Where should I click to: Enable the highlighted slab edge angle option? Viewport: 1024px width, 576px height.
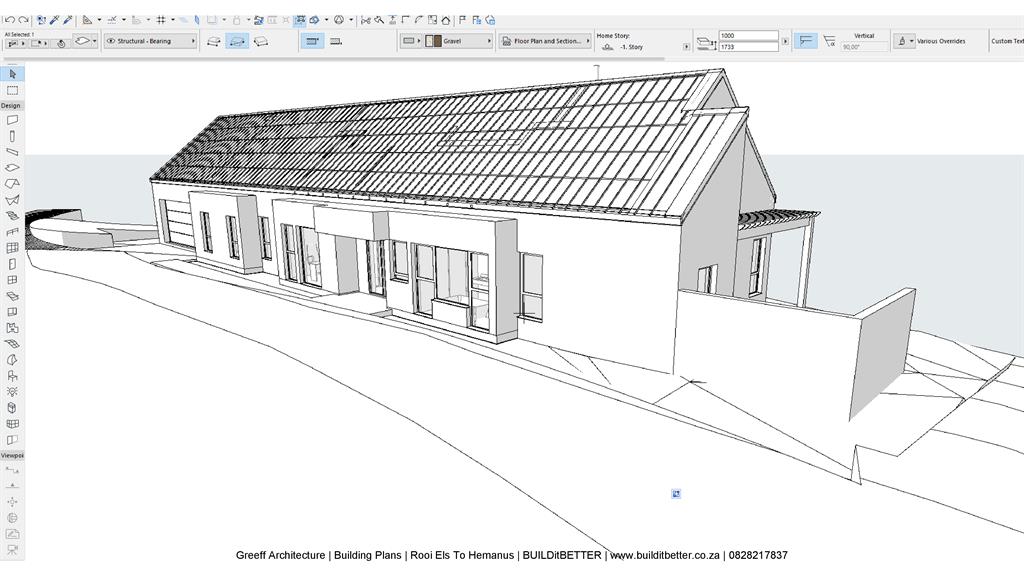click(806, 41)
